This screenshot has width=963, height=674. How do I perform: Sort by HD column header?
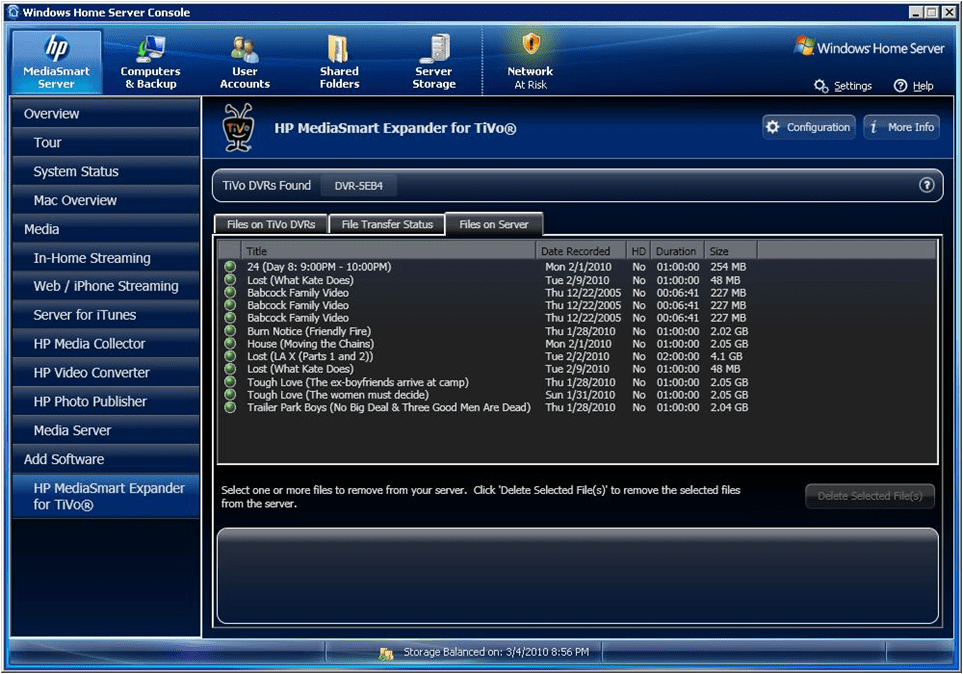click(x=639, y=251)
